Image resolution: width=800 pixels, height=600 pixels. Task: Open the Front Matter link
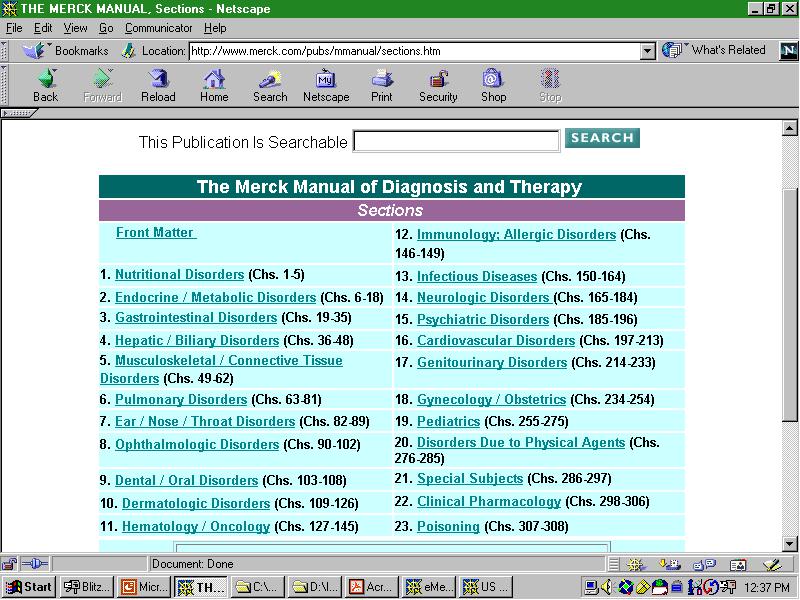(155, 233)
